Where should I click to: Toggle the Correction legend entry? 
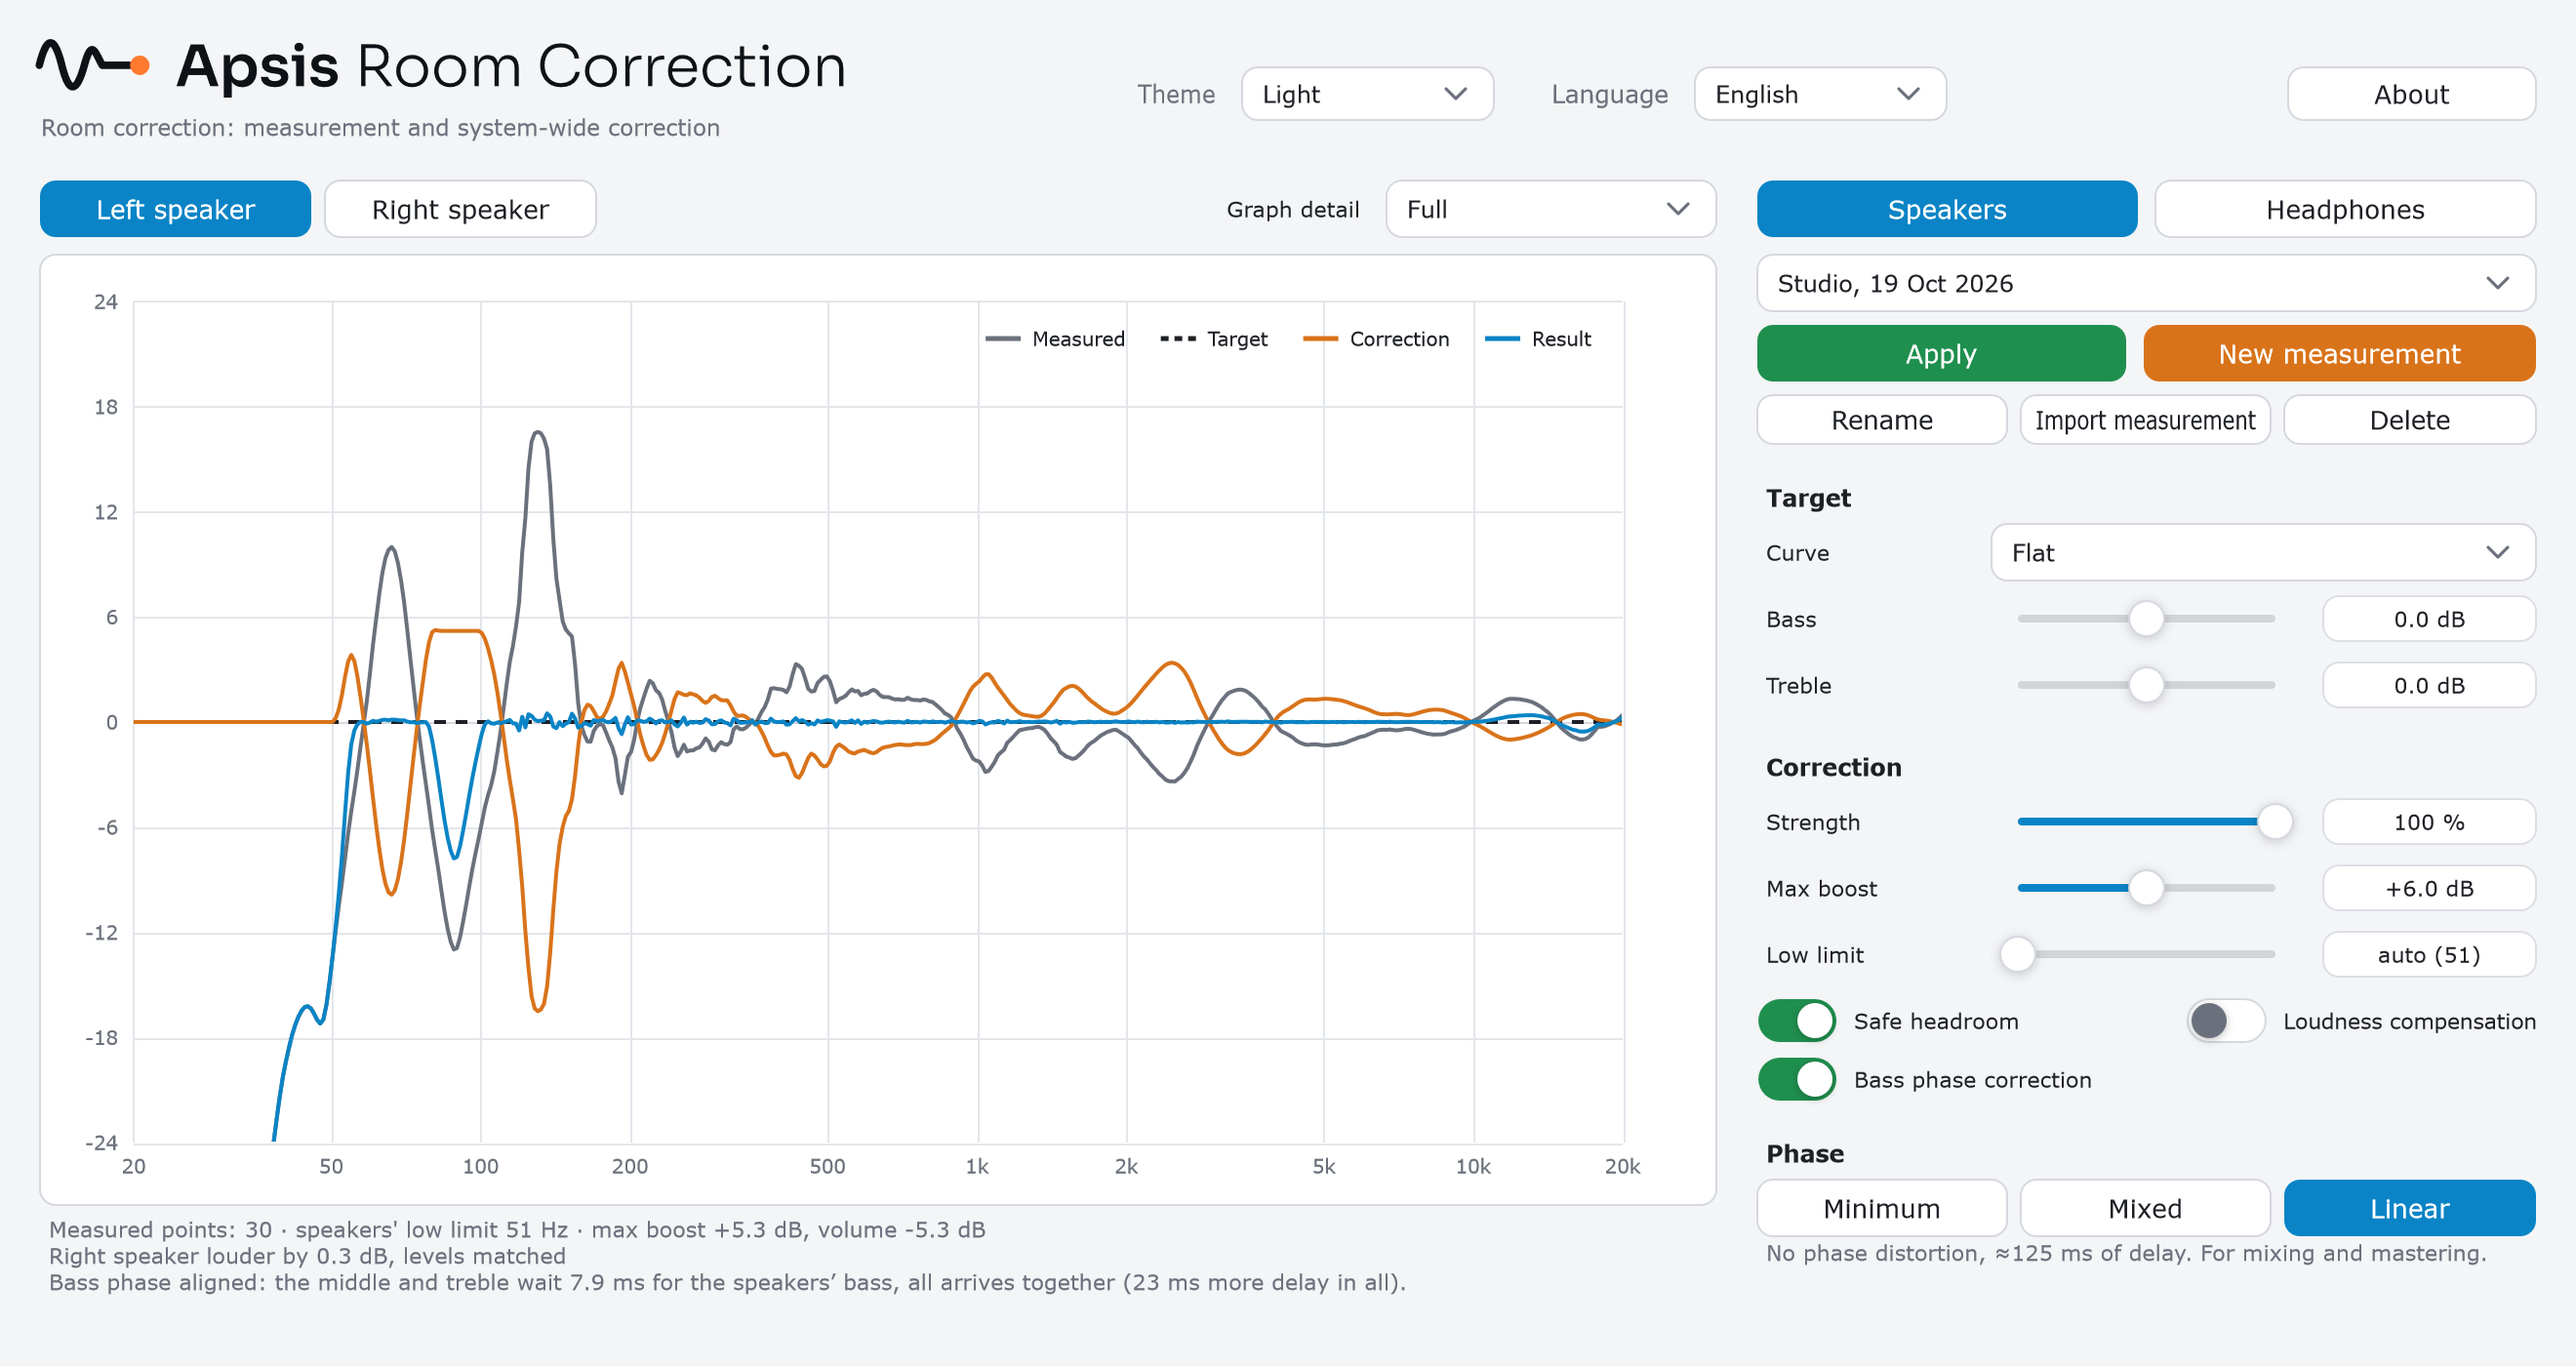1376,339
